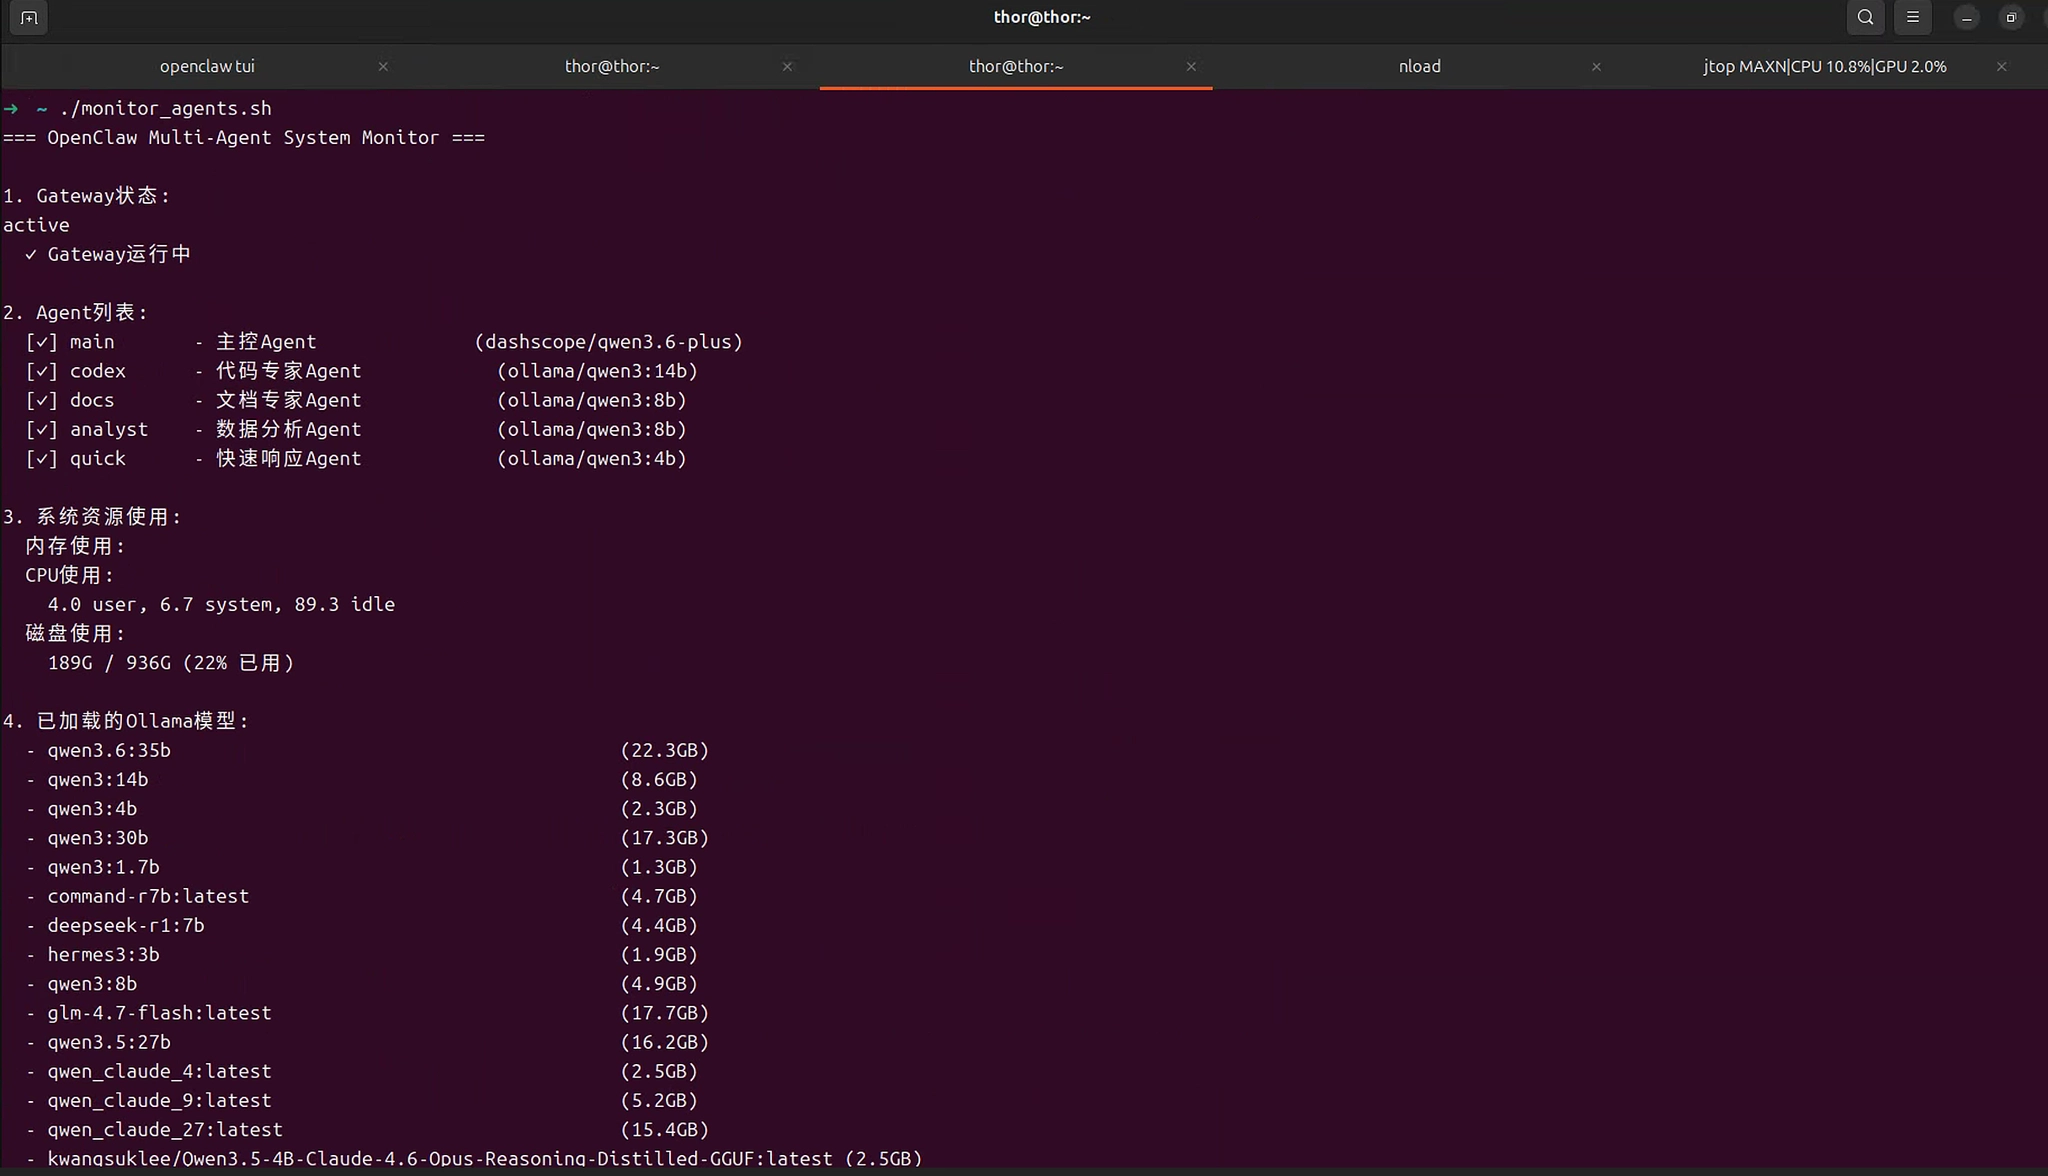Close the active thor@thor tab
This screenshot has width=2048, height=1176.
1191,66
